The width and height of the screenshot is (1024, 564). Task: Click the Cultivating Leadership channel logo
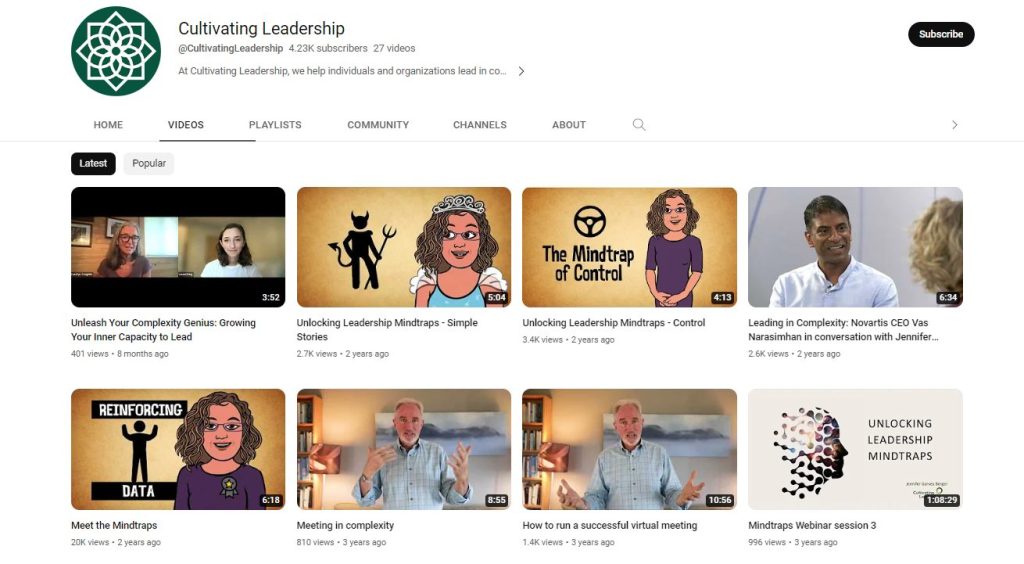click(116, 51)
